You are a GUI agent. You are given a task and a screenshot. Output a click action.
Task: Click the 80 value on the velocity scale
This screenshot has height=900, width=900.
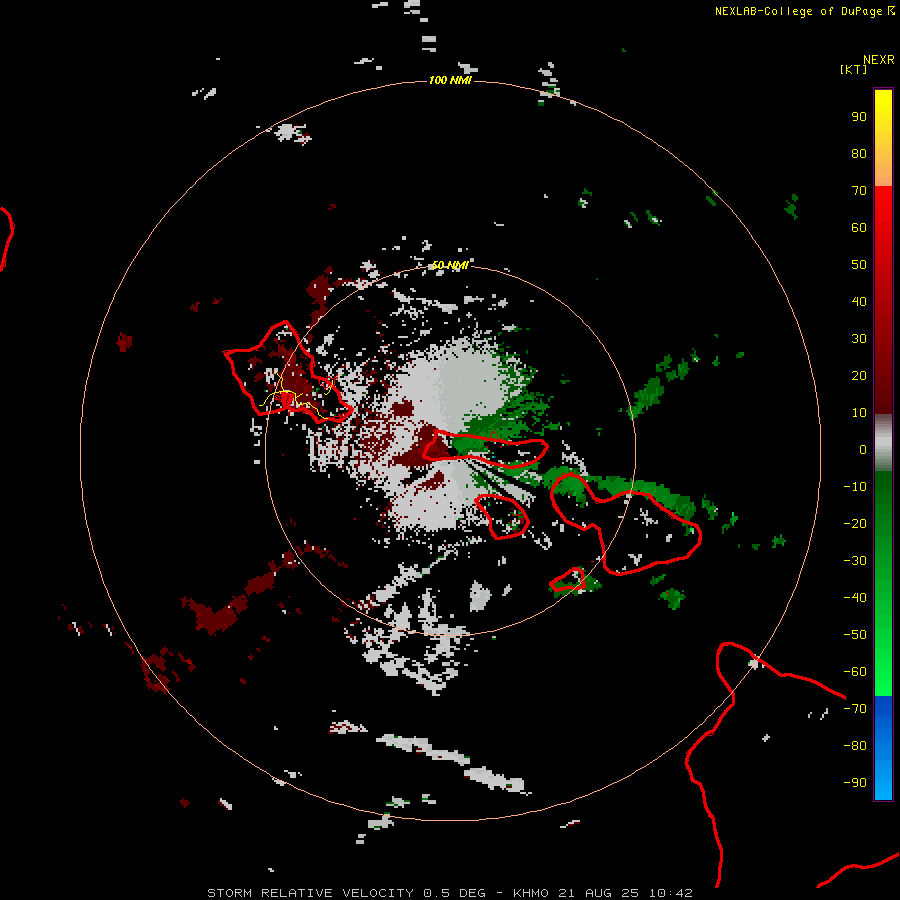click(x=859, y=154)
